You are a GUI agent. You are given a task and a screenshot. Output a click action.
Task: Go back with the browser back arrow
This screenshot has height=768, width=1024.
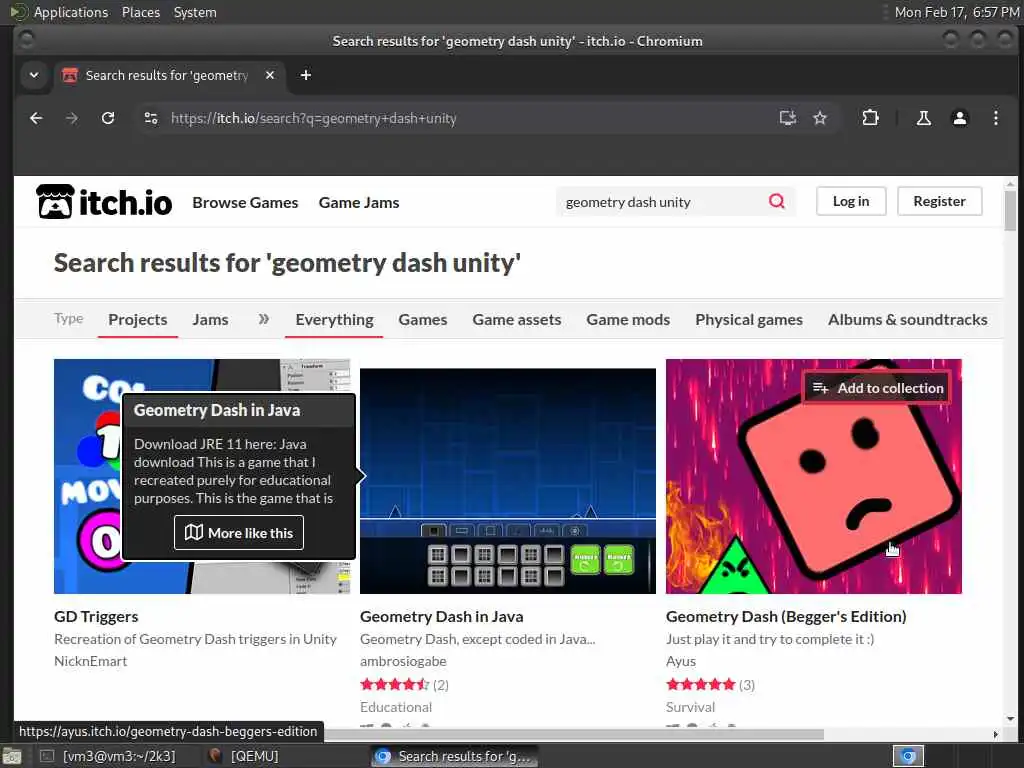coord(36,118)
